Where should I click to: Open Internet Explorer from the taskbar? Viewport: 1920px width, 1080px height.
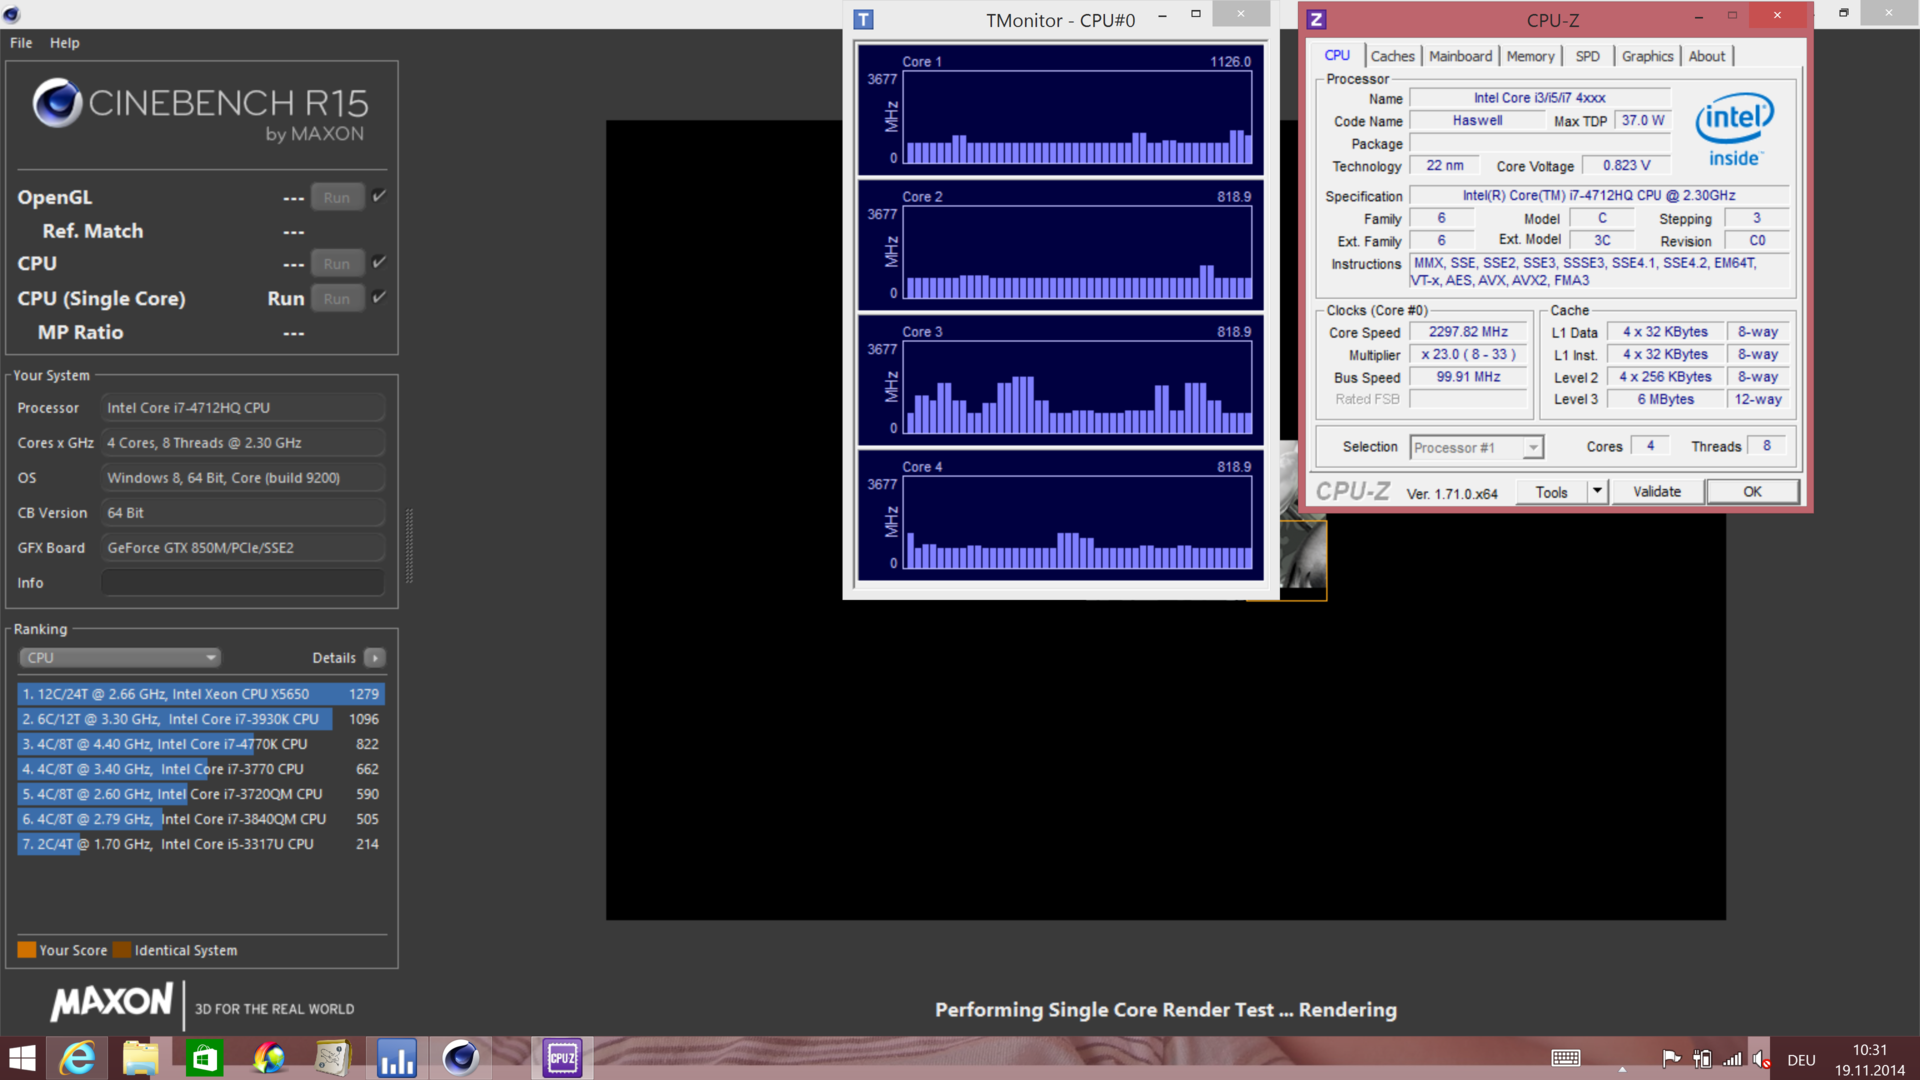[x=77, y=1058]
